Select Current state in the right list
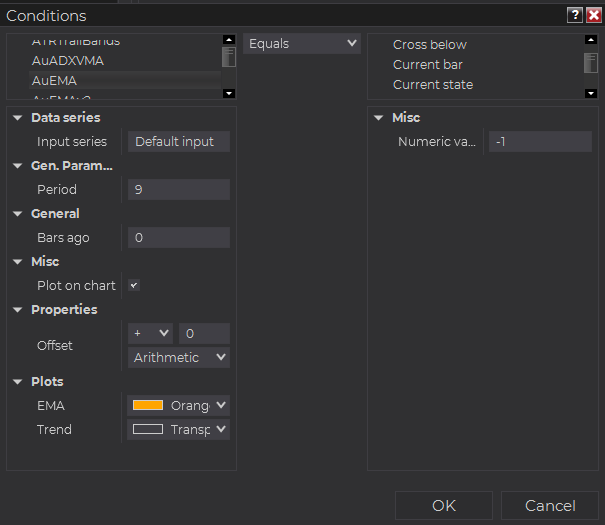This screenshot has height=525, width=605. point(433,85)
